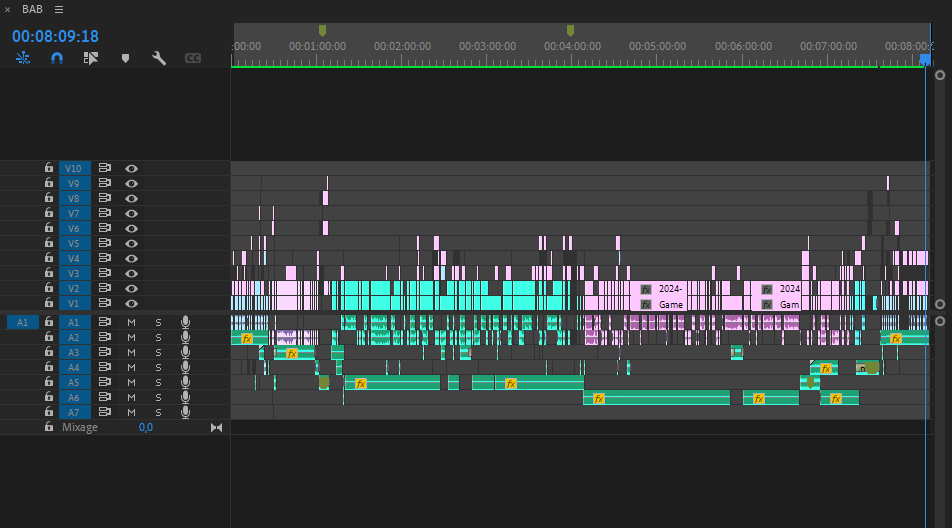The image size is (952, 528).
Task: Click the CC captions icon
Action: tap(192, 58)
